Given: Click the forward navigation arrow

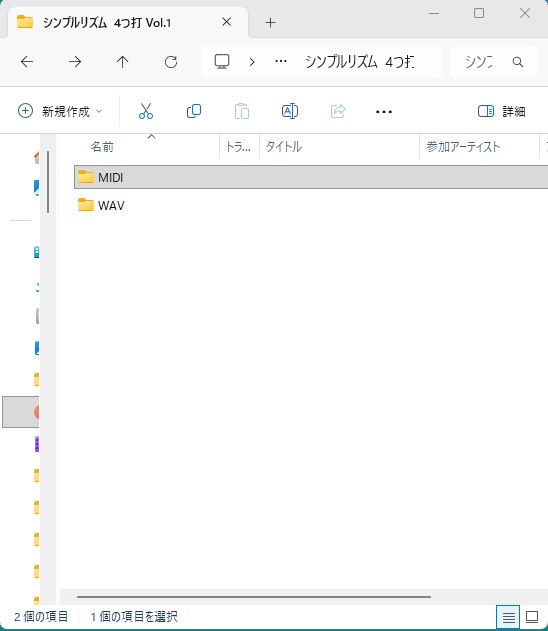Looking at the screenshot, I should (x=75, y=62).
